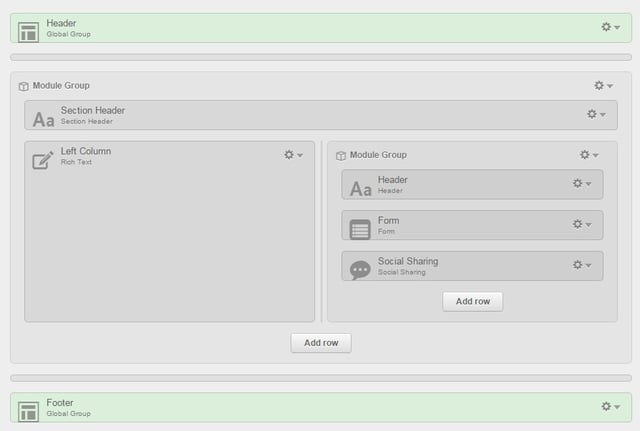Select the Left Column title text

point(86,151)
